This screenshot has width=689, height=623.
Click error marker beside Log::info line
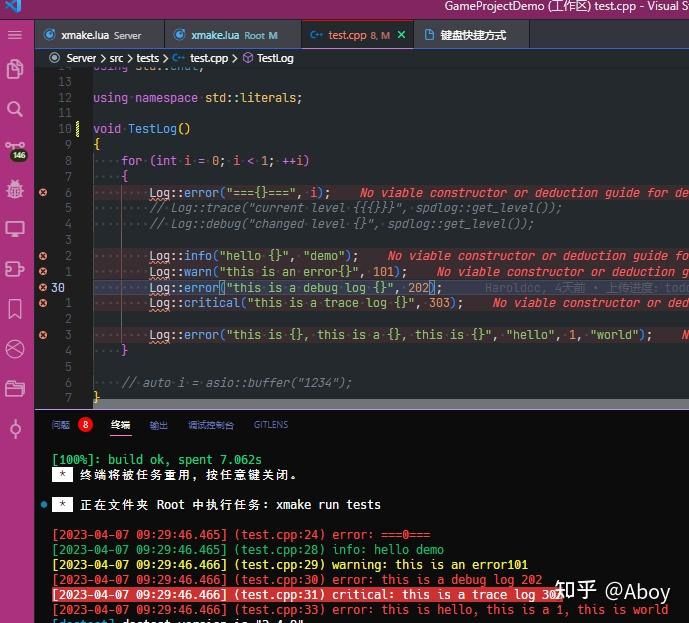pyautogui.click(x=43, y=256)
